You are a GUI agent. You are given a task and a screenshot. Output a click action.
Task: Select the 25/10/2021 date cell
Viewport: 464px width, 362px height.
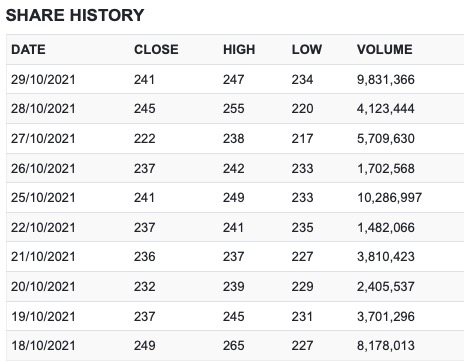(x=43, y=198)
